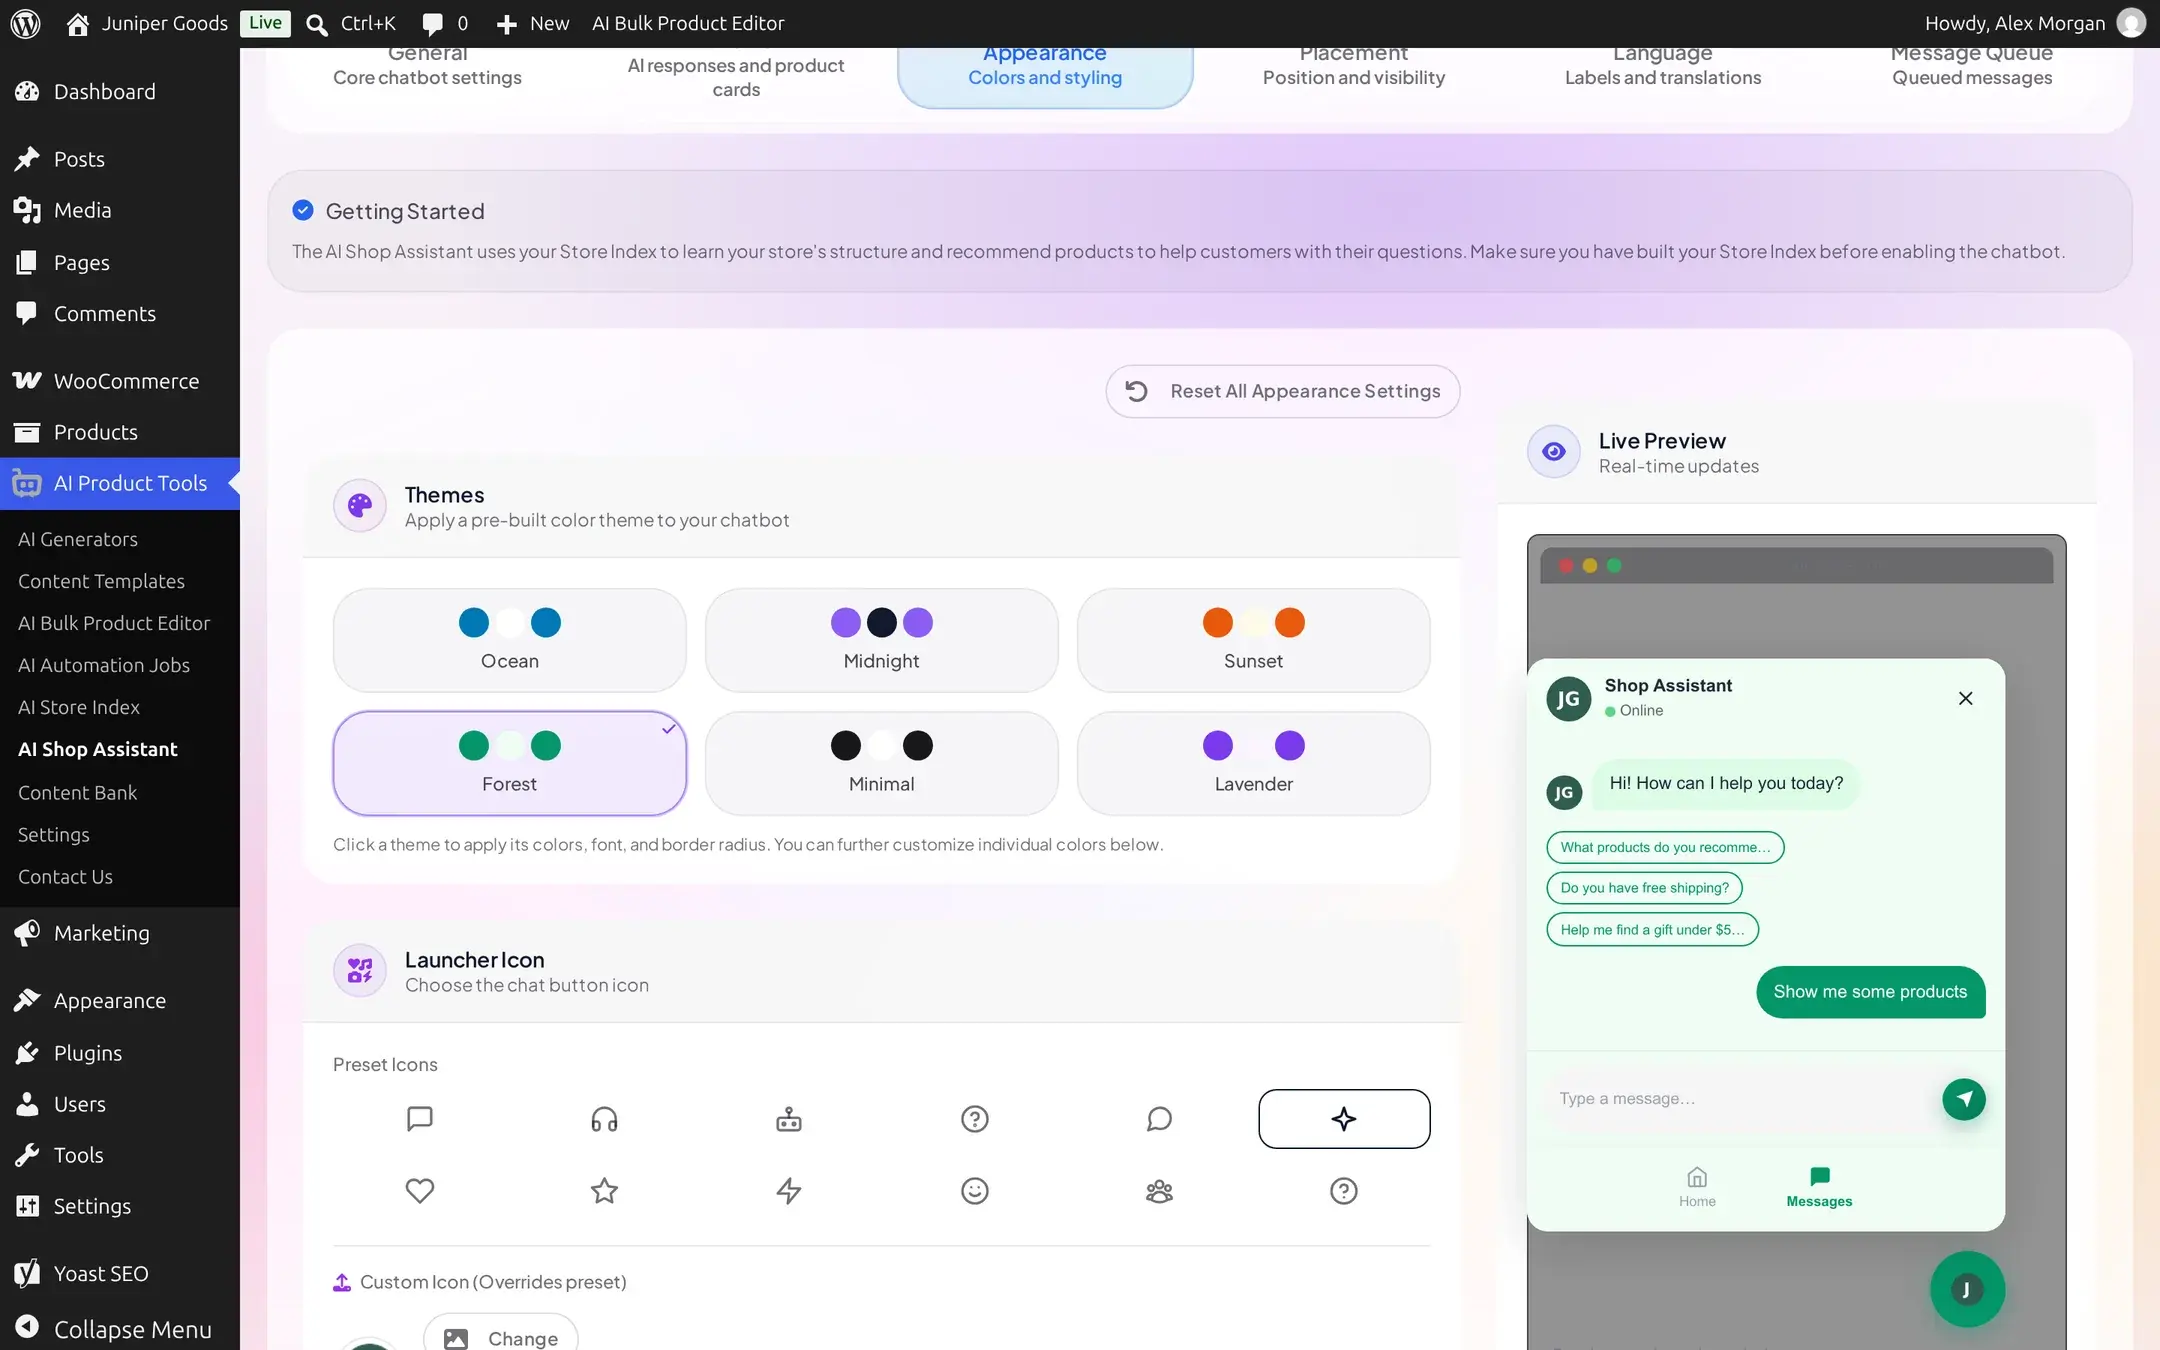Click 'Help me find a gift' suggestion

click(1652, 929)
